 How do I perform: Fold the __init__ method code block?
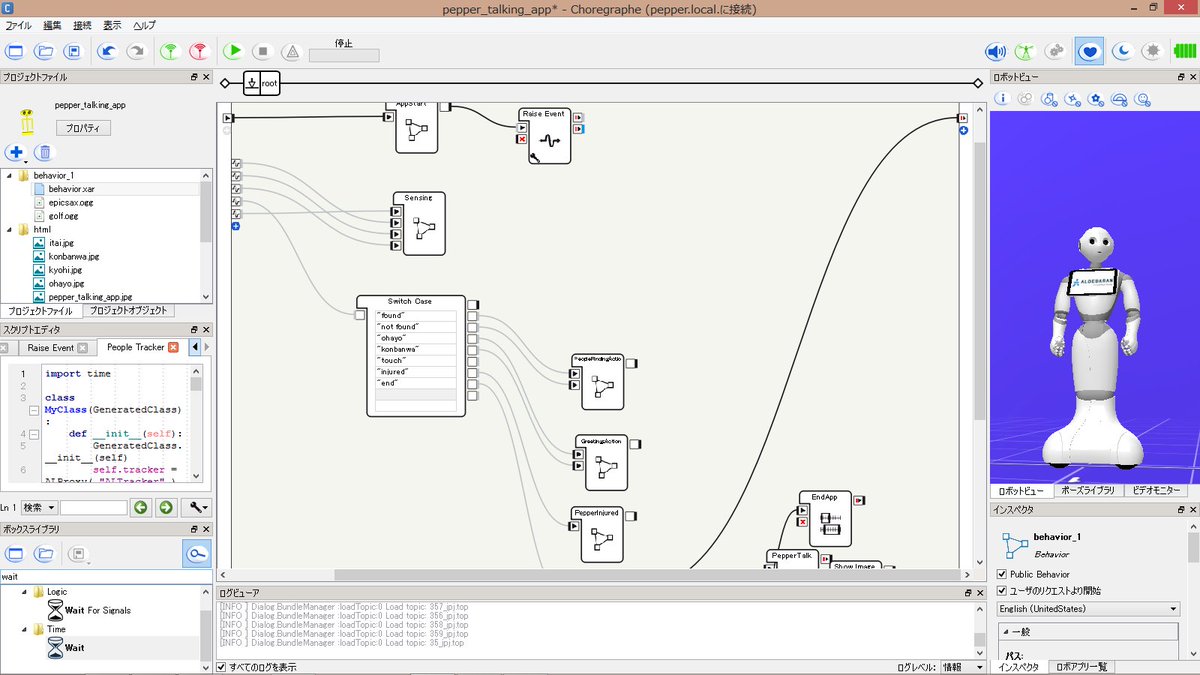pyautogui.click(x=34, y=434)
